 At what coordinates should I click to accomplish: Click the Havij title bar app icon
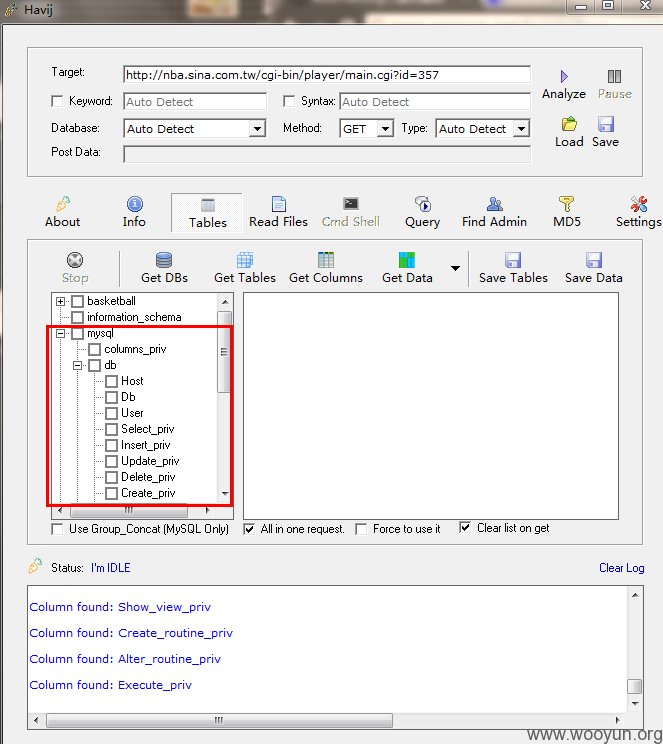11,9
